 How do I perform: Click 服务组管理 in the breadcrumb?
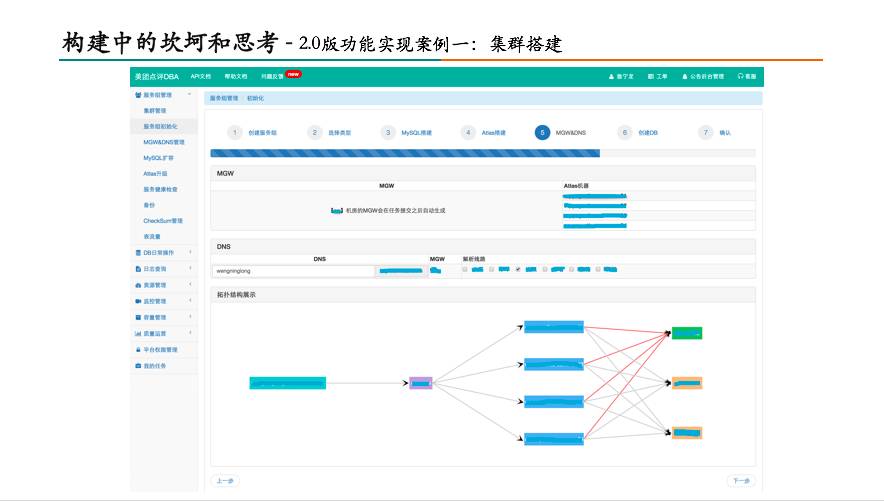pos(224,98)
